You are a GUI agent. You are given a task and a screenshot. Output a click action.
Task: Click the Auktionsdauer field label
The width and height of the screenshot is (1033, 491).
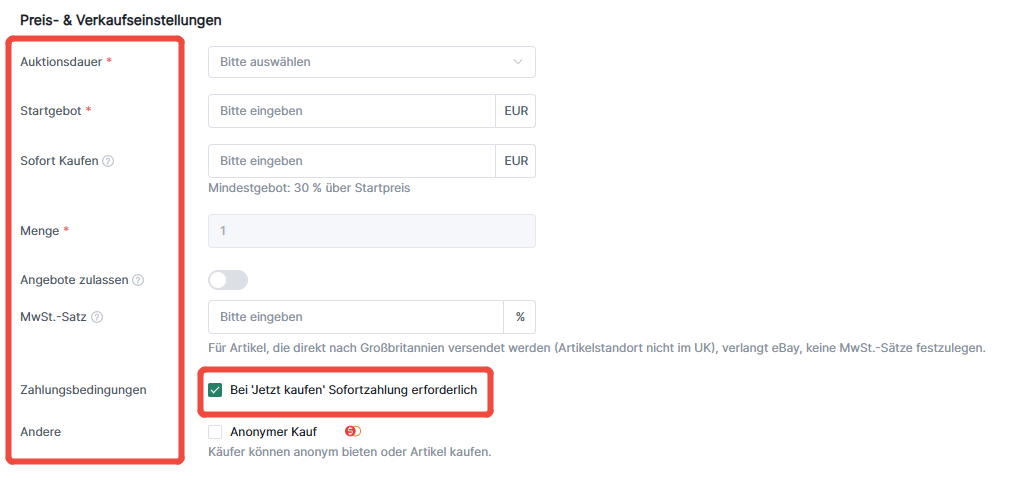coord(61,62)
